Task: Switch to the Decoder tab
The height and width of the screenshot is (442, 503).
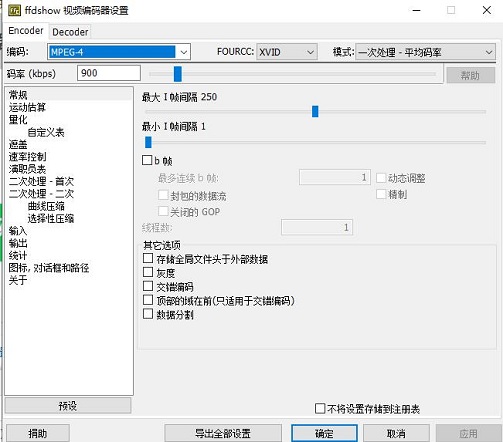Action: coord(70,32)
